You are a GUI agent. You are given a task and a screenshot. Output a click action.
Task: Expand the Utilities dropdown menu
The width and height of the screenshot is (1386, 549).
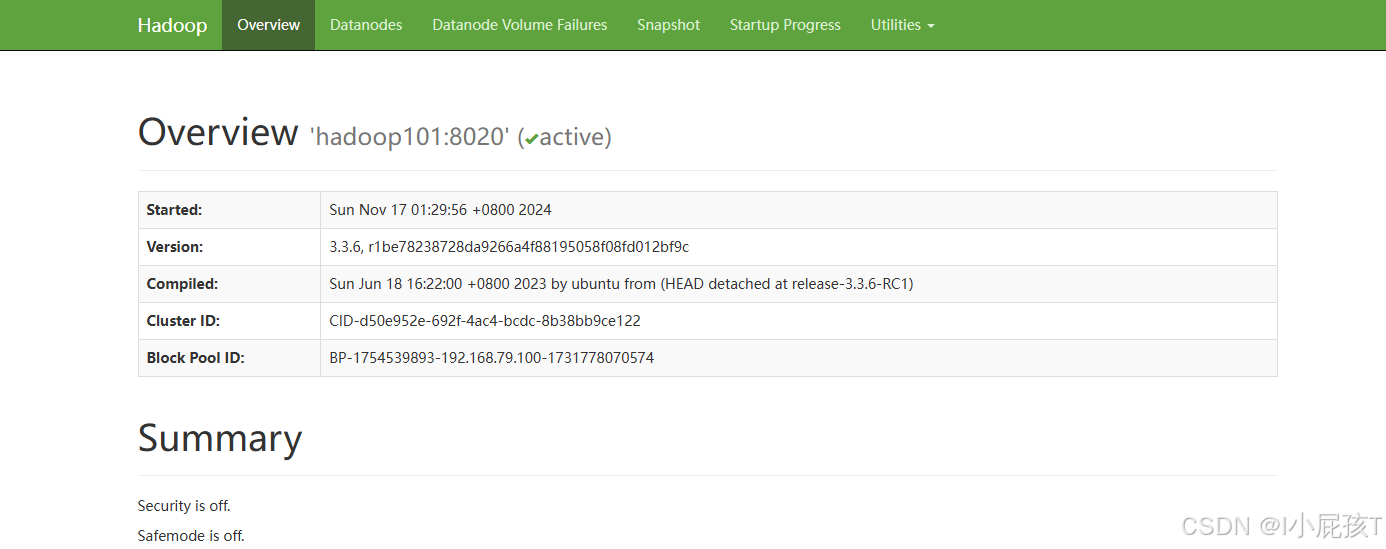click(x=902, y=25)
